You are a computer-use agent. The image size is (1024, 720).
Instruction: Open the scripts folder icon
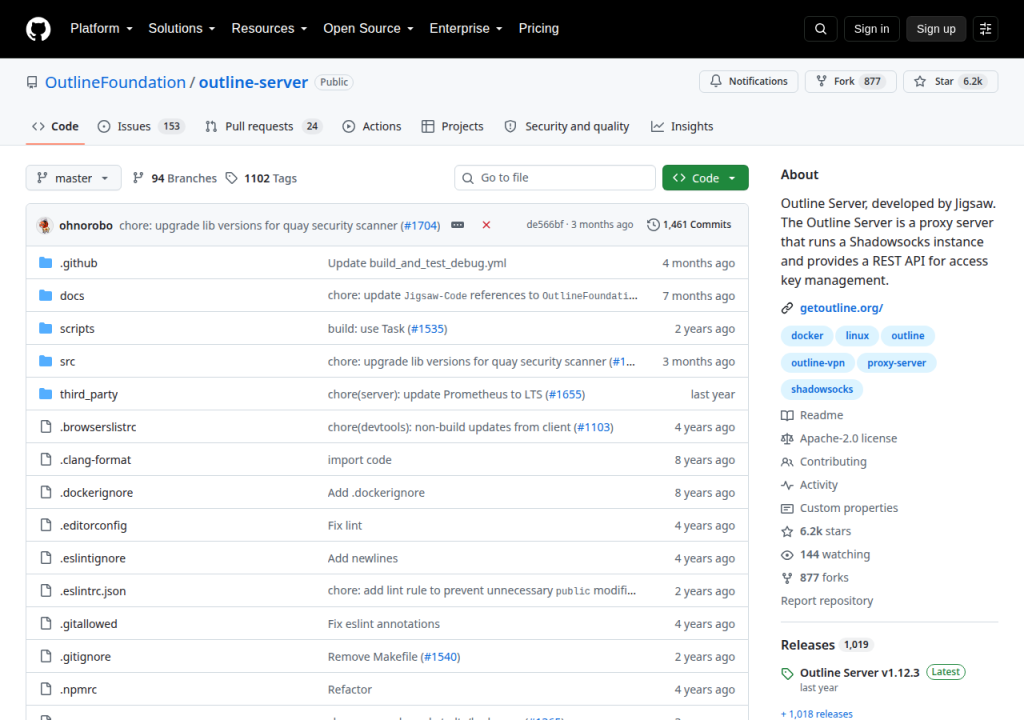point(46,328)
